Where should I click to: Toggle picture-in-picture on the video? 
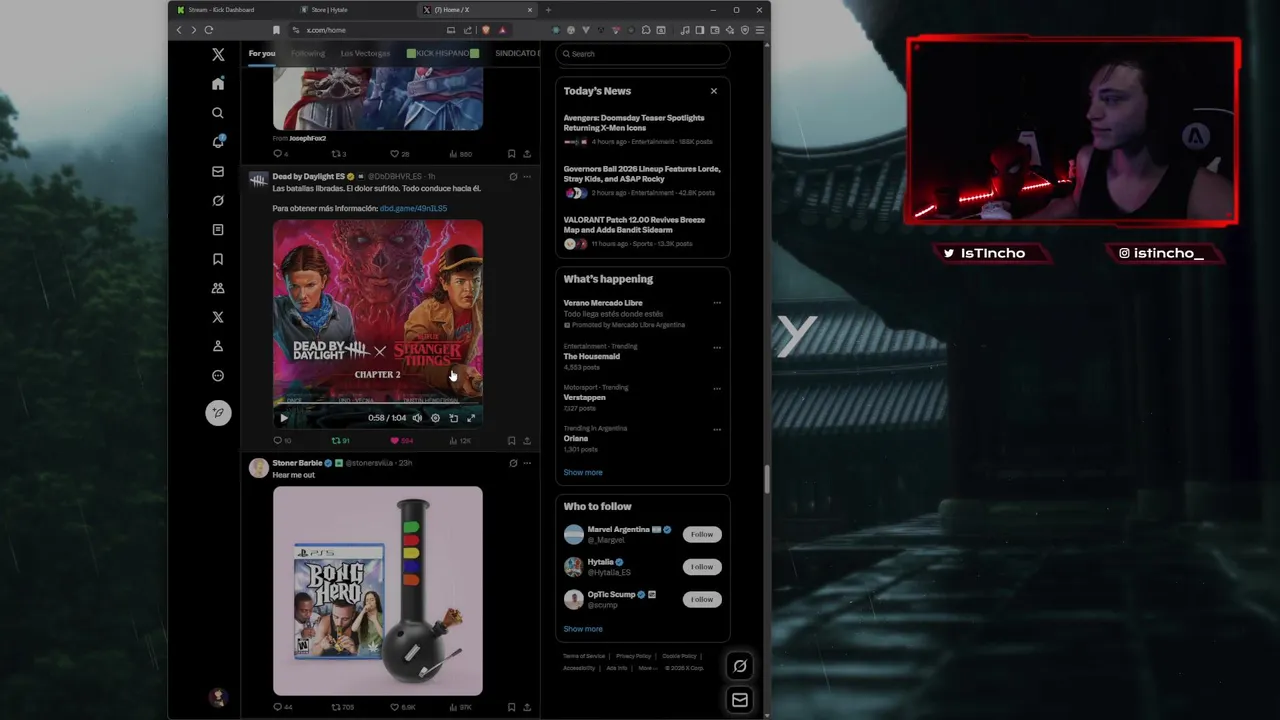click(x=453, y=418)
